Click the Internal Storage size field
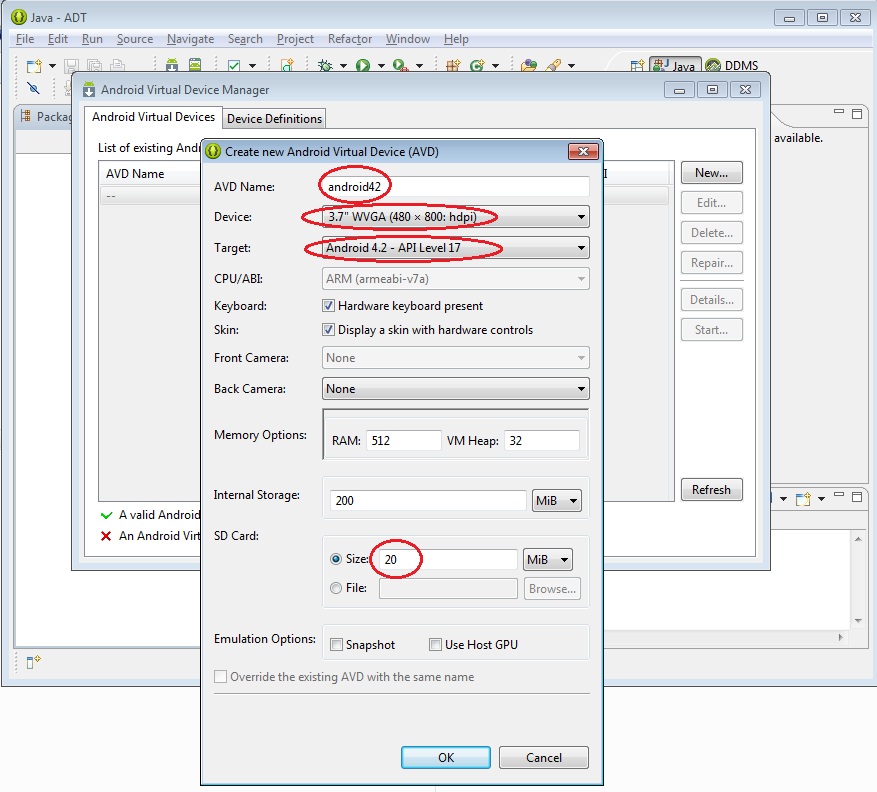The image size is (877, 792). click(428, 501)
